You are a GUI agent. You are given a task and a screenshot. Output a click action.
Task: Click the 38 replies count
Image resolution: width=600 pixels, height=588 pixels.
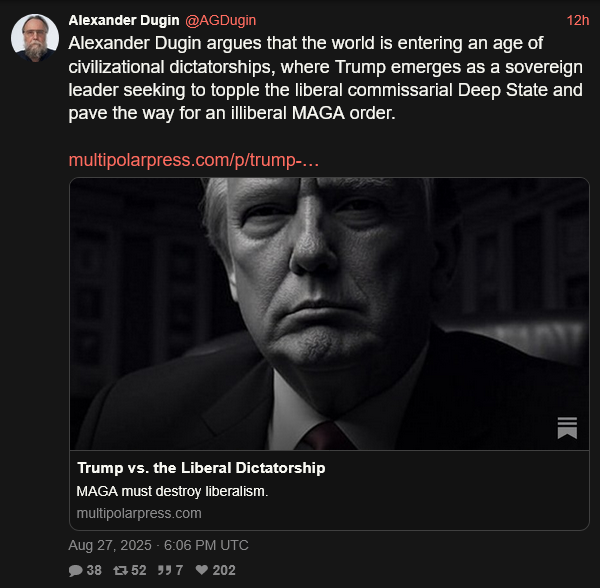94,570
